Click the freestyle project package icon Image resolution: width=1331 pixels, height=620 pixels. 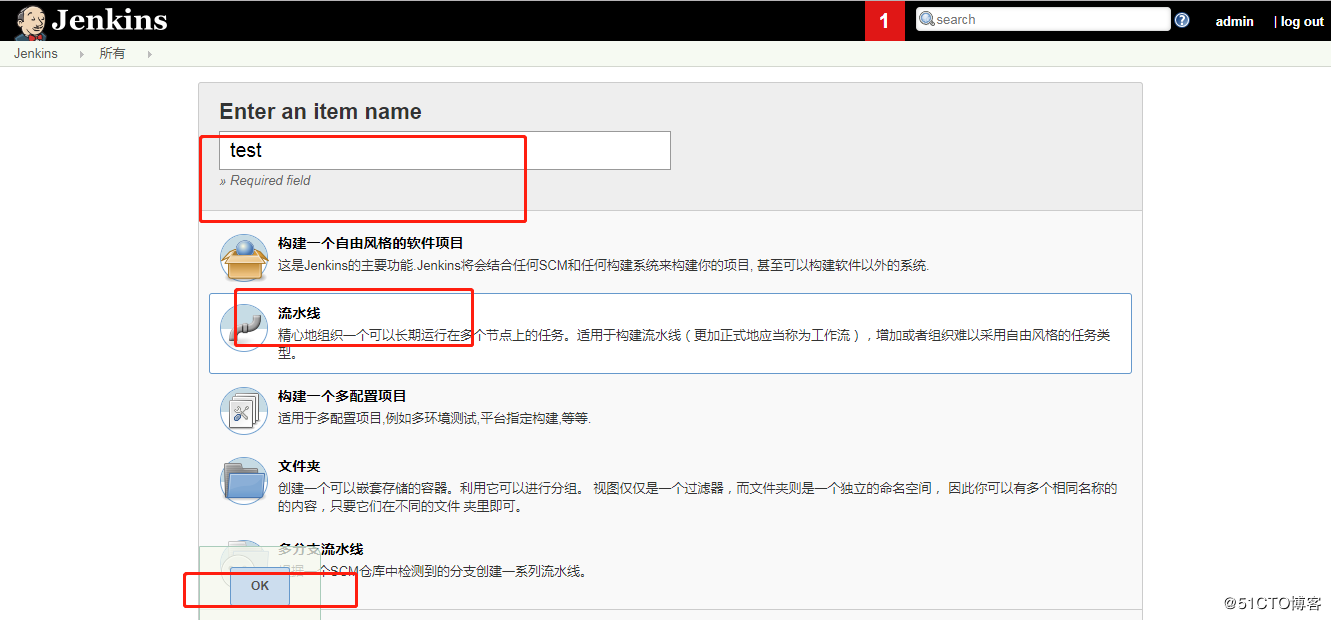(243, 256)
